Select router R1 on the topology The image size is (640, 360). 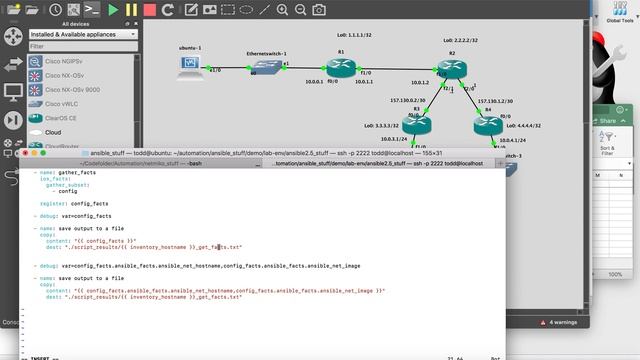pyautogui.click(x=341, y=68)
